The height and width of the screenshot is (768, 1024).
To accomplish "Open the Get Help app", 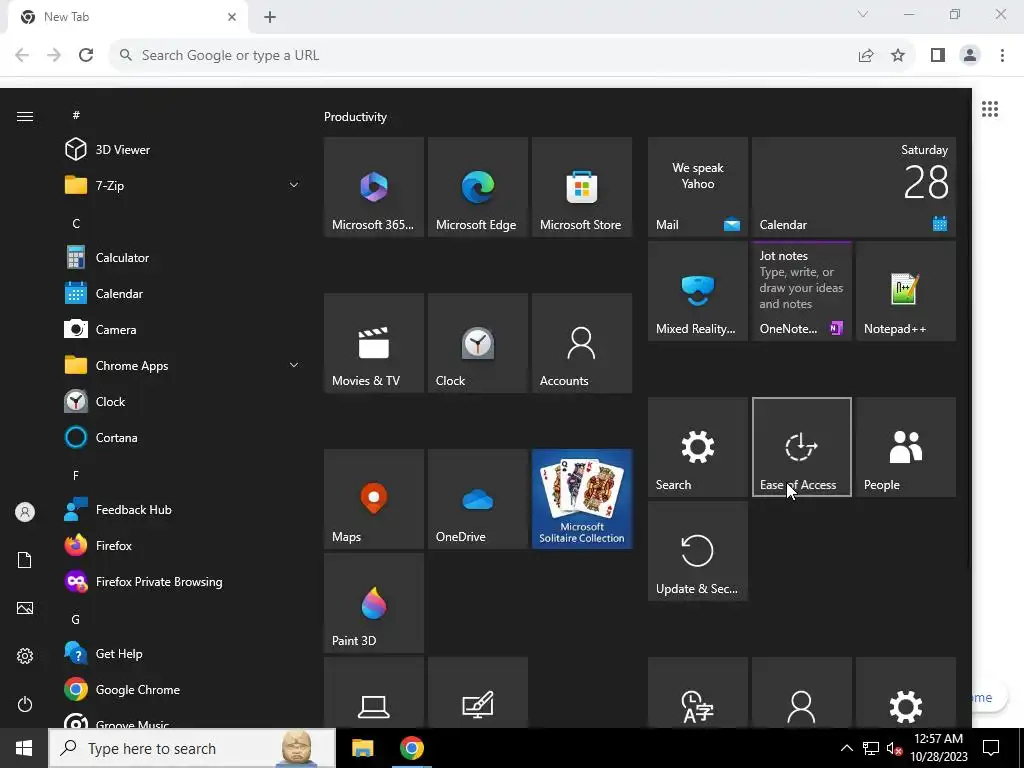I will pyautogui.click(x=183, y=653).
